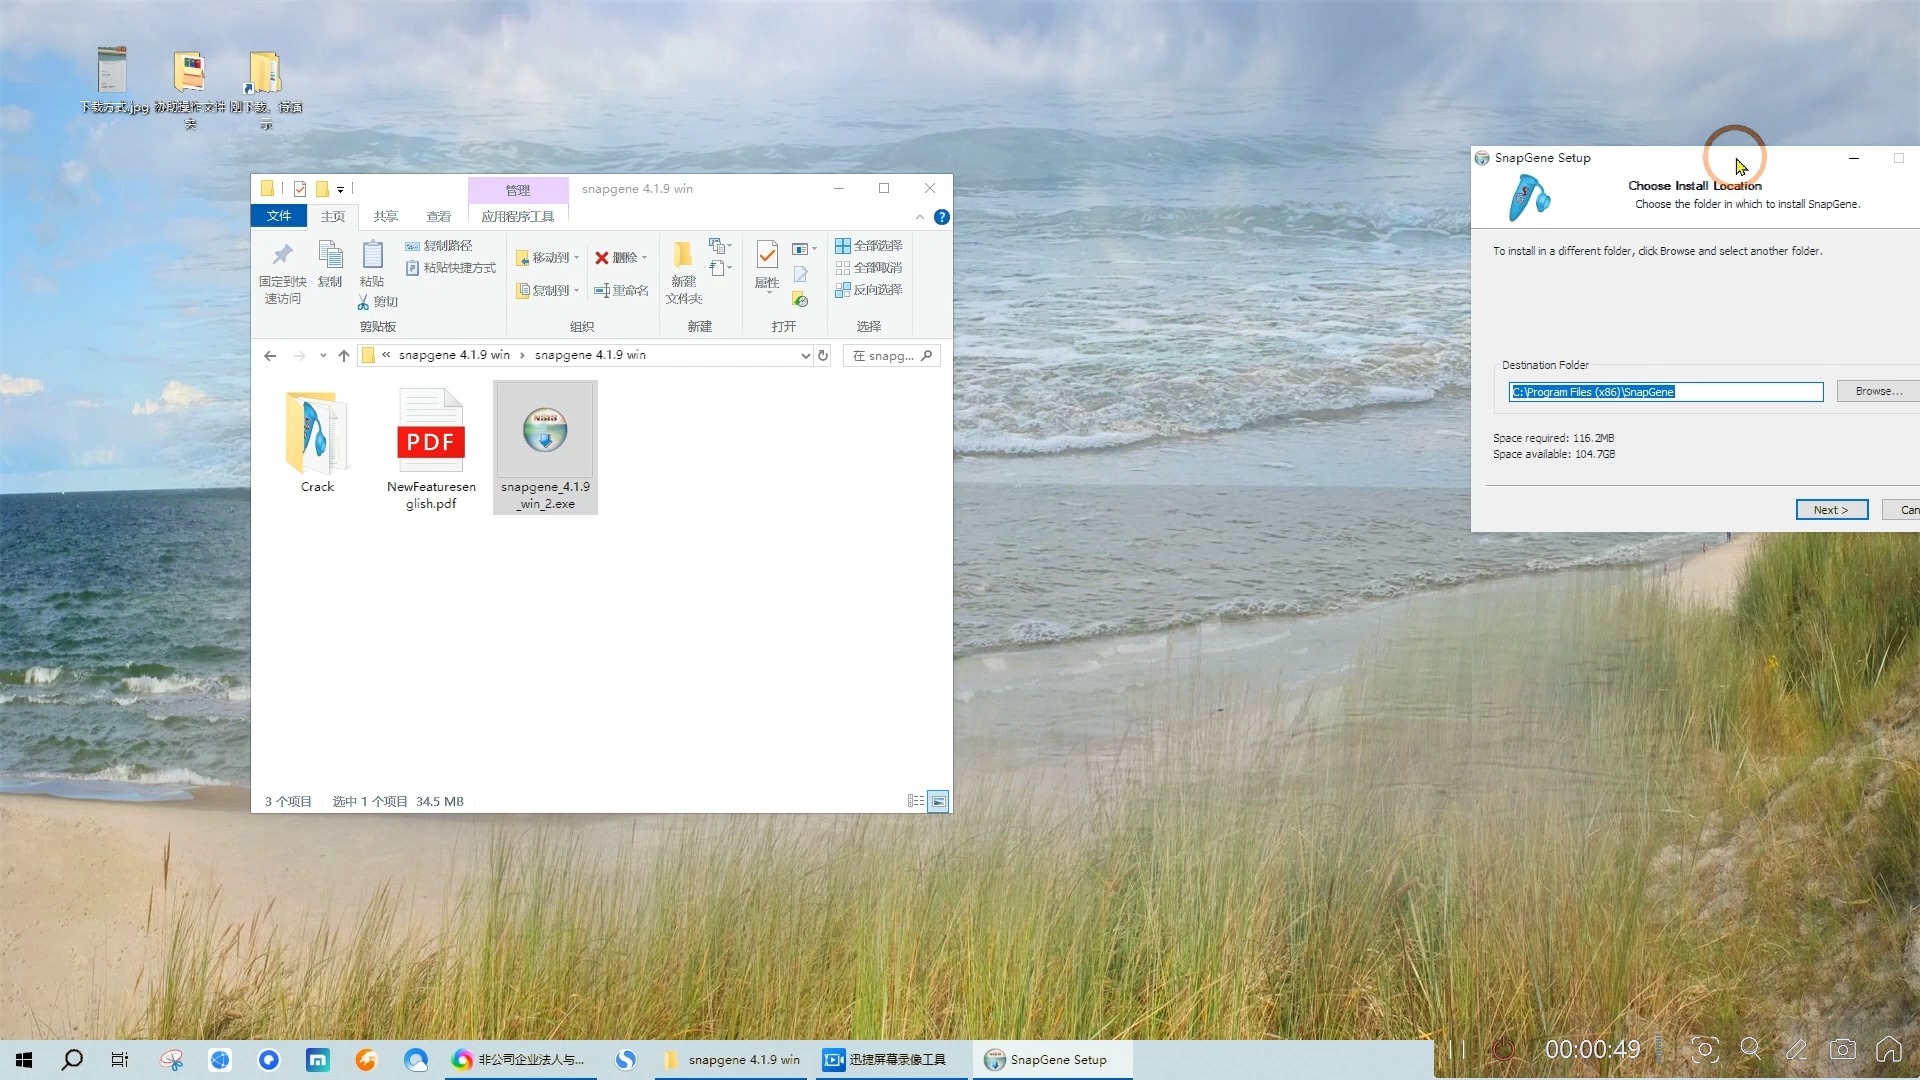The image size is (1920, 1080).
Task: Switch to the Home (主页) ribbon tab
Action: 333,216
